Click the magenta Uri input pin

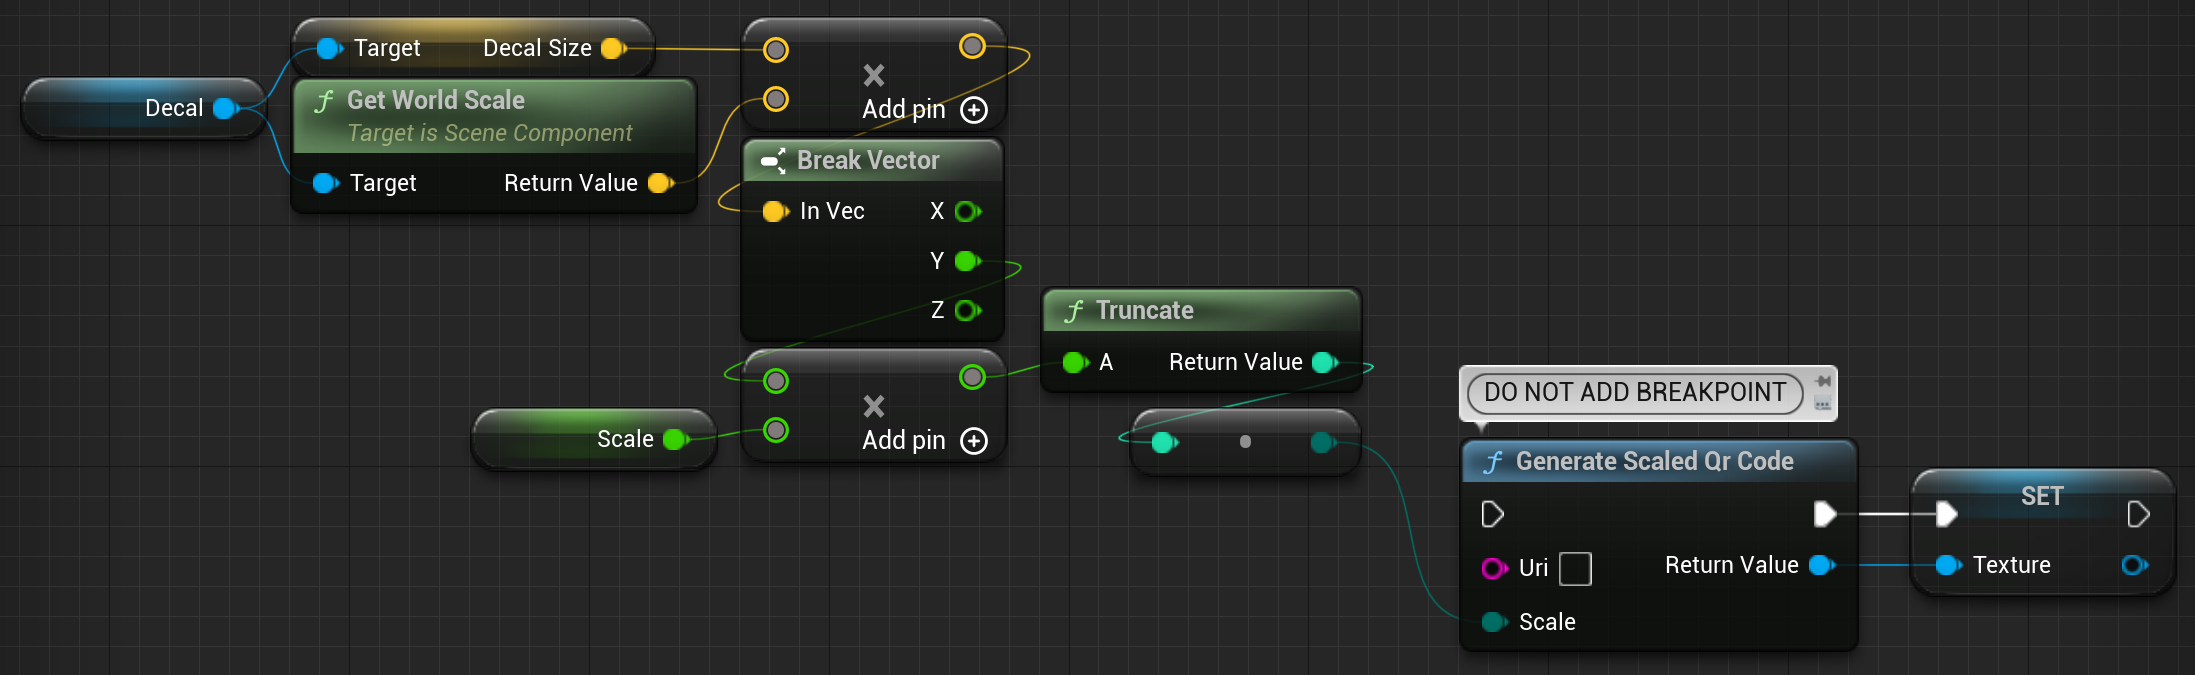click(1493, 568)
